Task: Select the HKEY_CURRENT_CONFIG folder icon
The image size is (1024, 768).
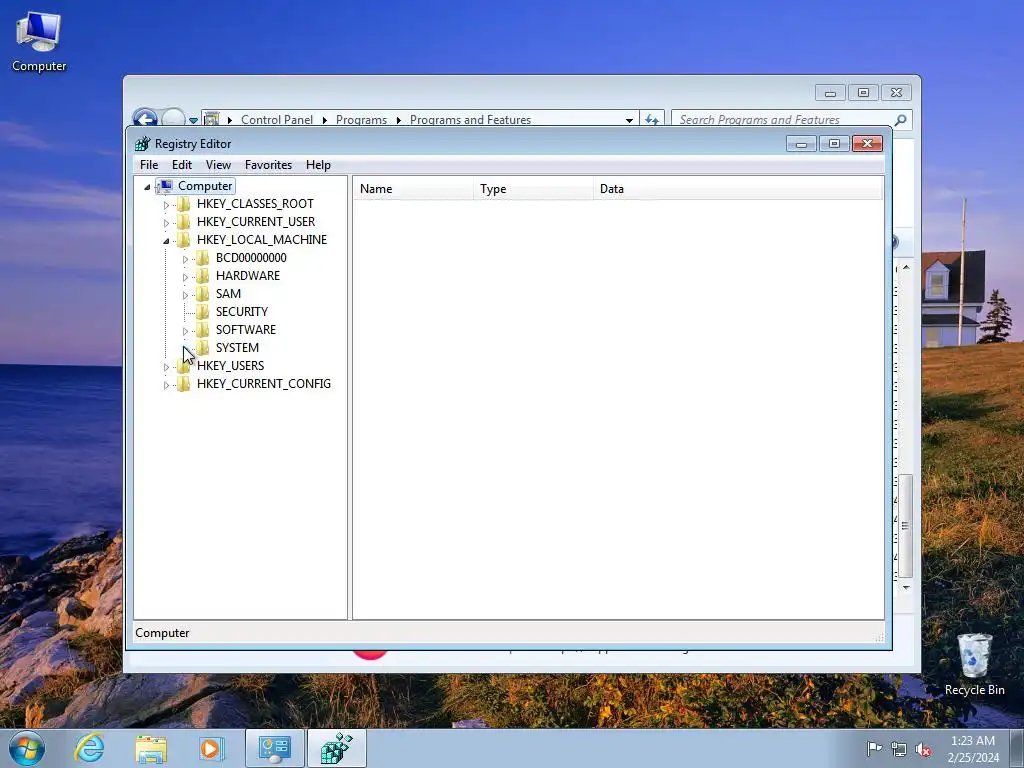Action: point(184,383)
